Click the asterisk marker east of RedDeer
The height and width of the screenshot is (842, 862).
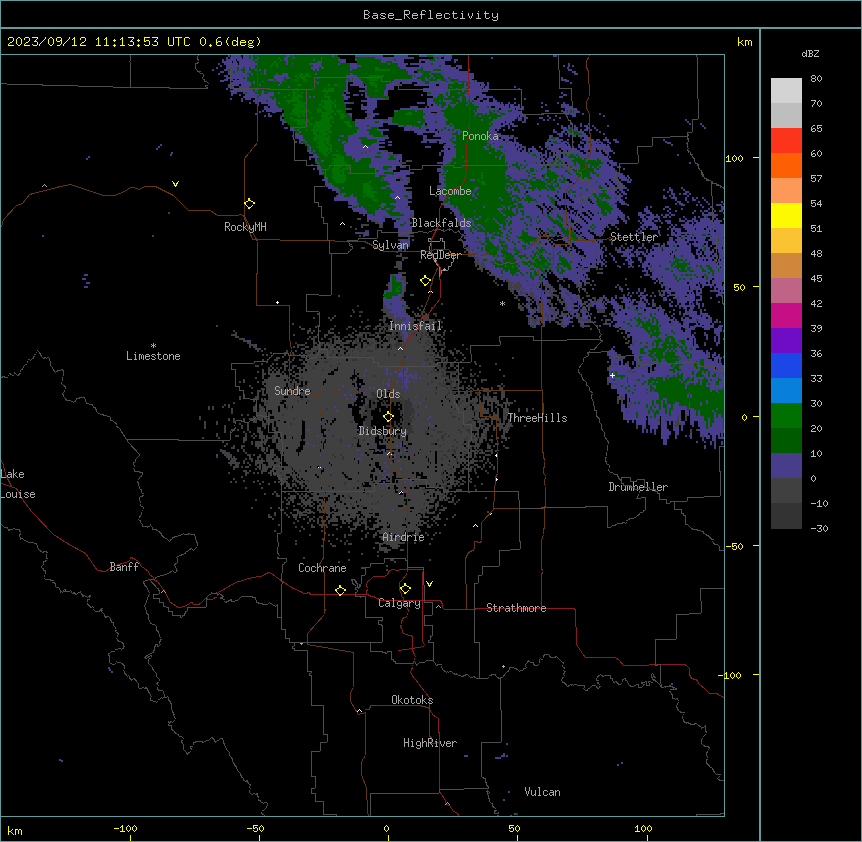502,303
